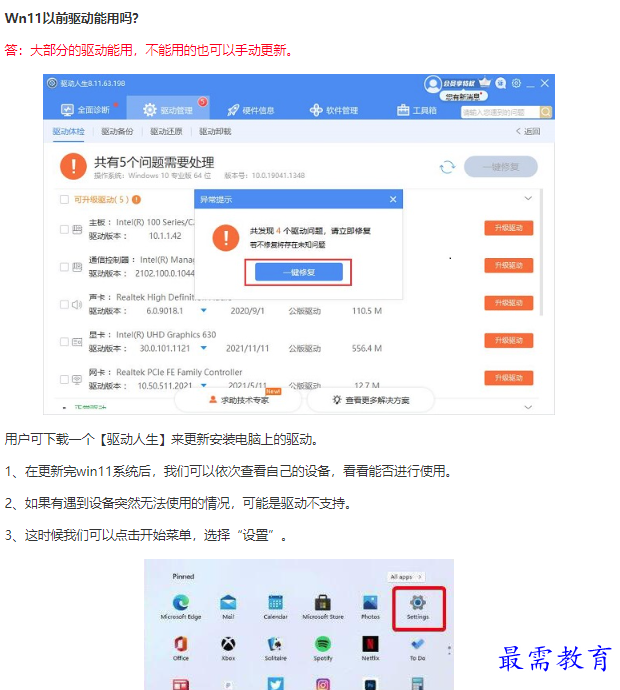This screenshot has width=620, height=690.
Task: Open the 硬件信息 tab
Action: tap(250, 110)
